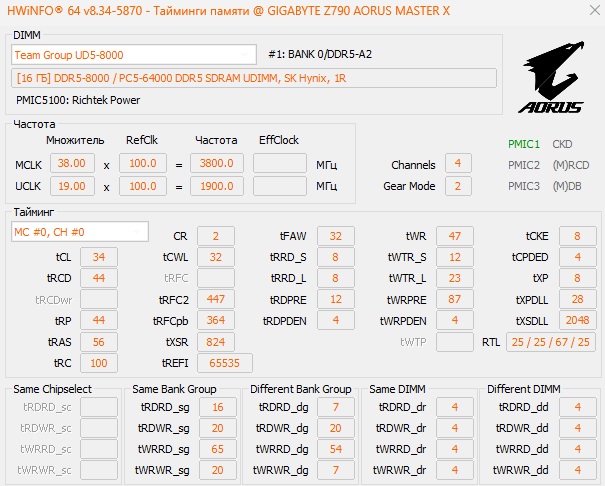Click the PMIC2 indicator label

point(524,165)
